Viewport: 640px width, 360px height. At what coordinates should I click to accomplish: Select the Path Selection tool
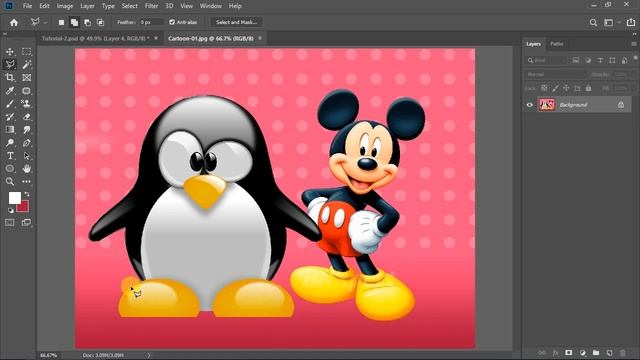tap(27, 156)
